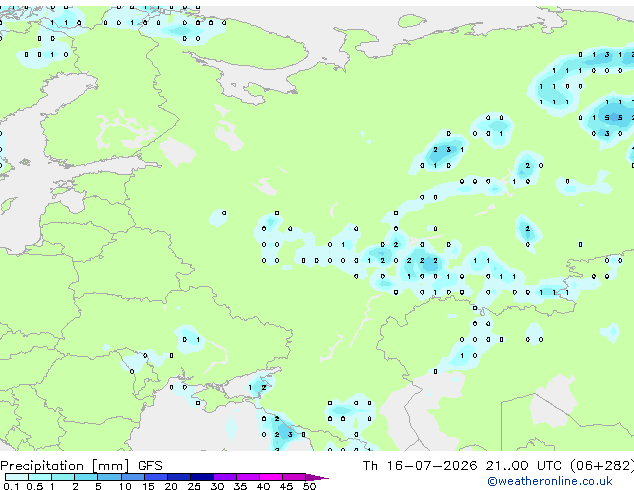Click the '35' legend scale label
Viewport: 634px width, 490px height.
[x=240, y=486]
